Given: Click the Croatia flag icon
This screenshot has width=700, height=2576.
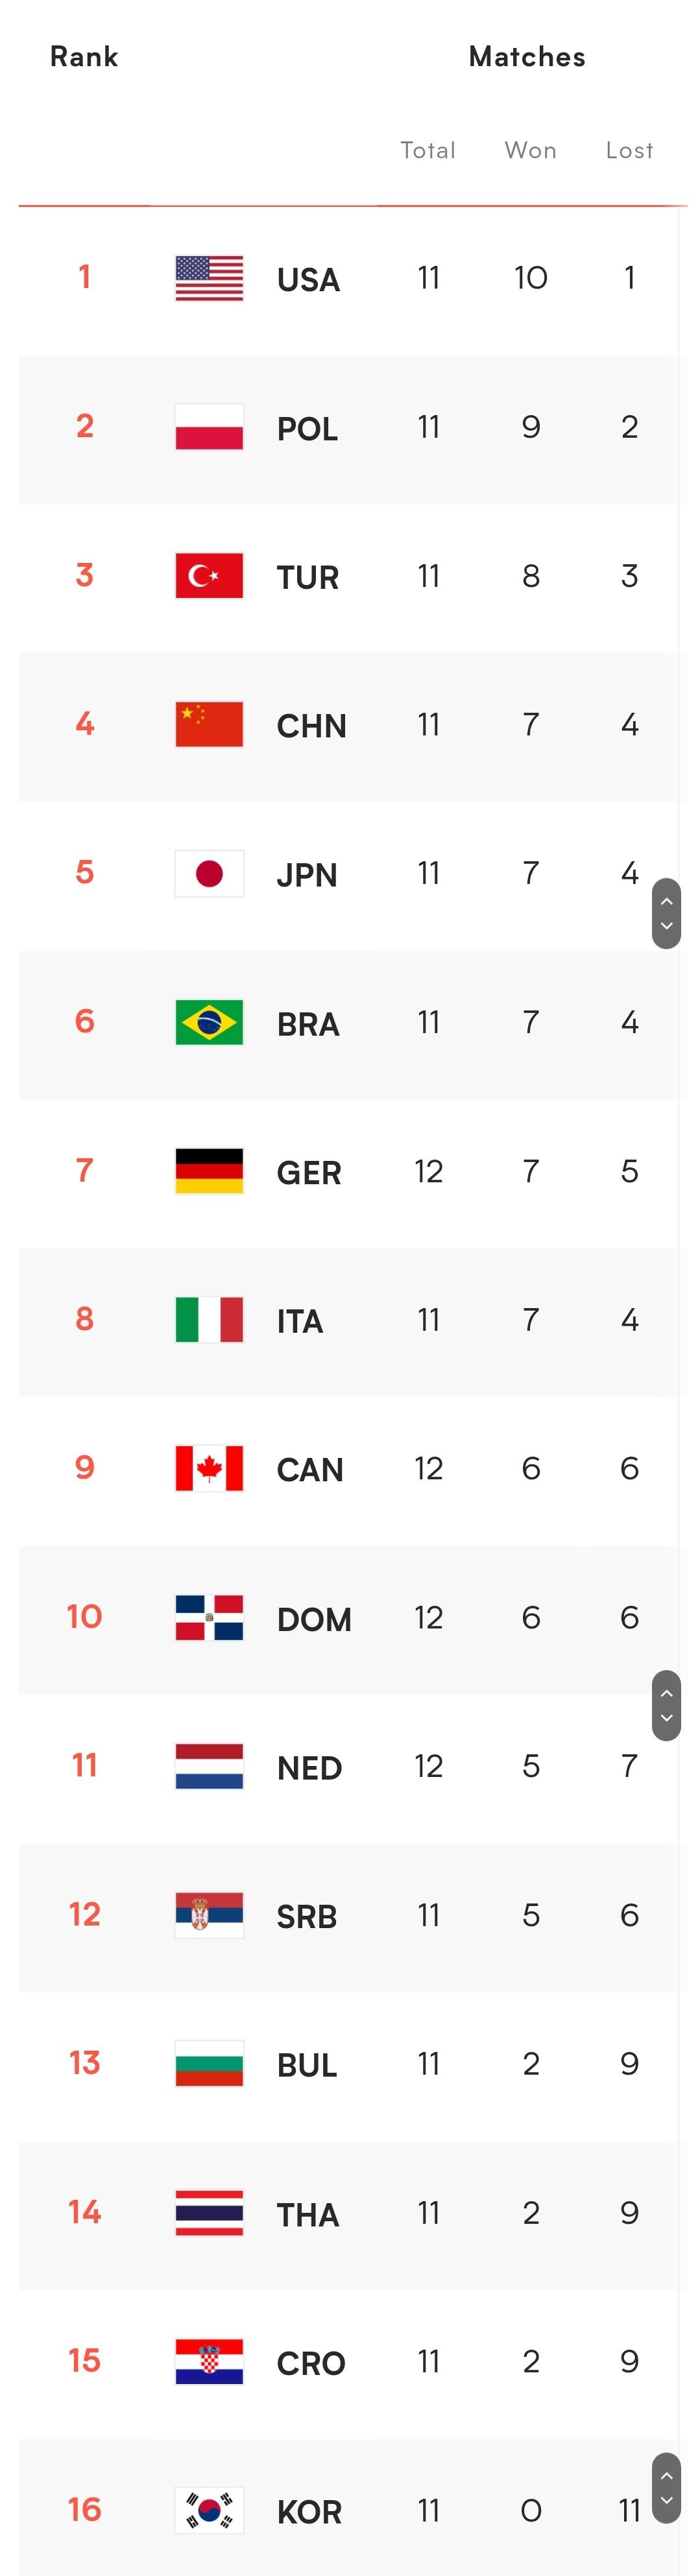Looking at the screenshot, I should (x=209, y=2361).
